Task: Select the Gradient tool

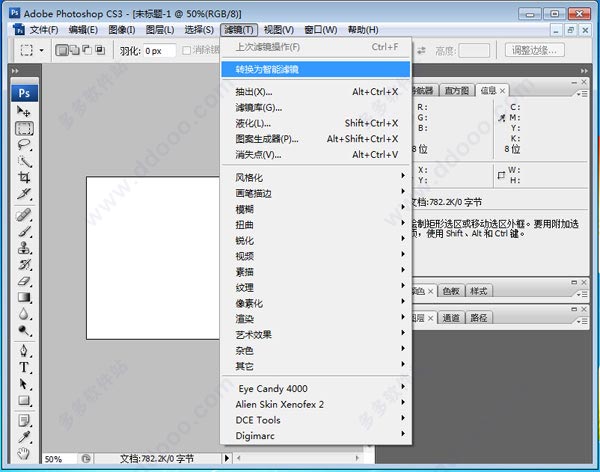Action: pos(24,297)
